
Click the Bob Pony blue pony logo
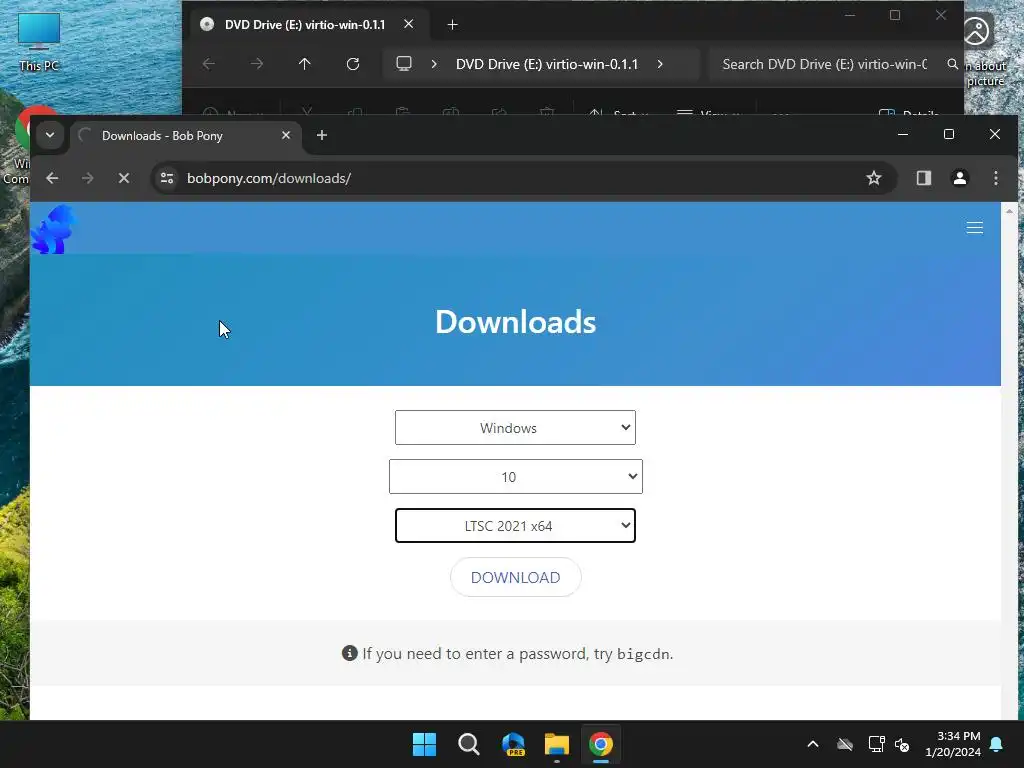click(x=54, y=229)
